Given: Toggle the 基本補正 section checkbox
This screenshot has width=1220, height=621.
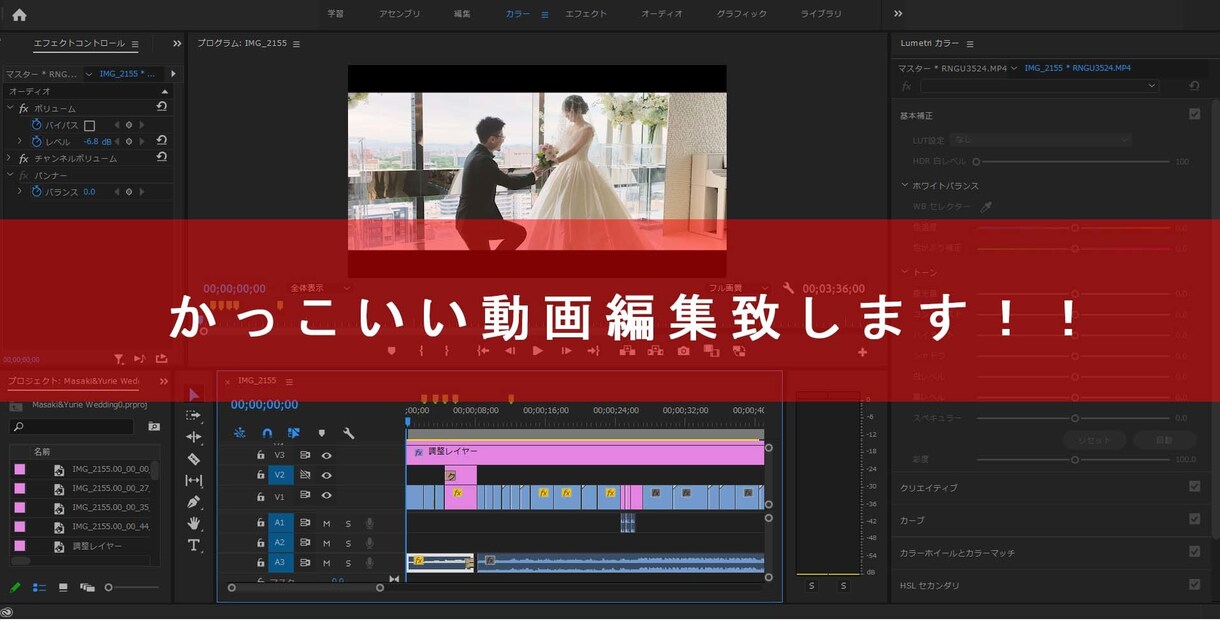Looking at the screenshot, I should pos(1194,115).
